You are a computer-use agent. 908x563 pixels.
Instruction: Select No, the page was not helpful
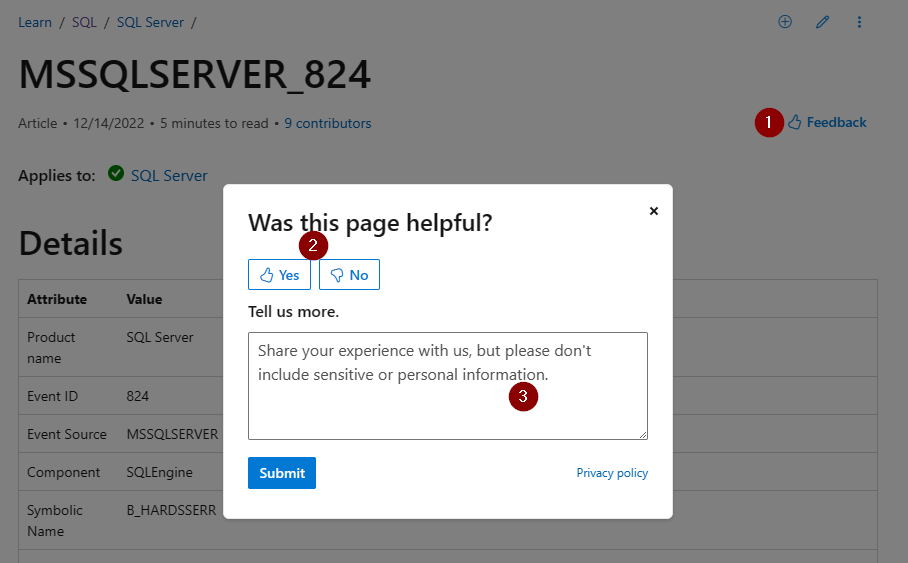pos(349,275)
